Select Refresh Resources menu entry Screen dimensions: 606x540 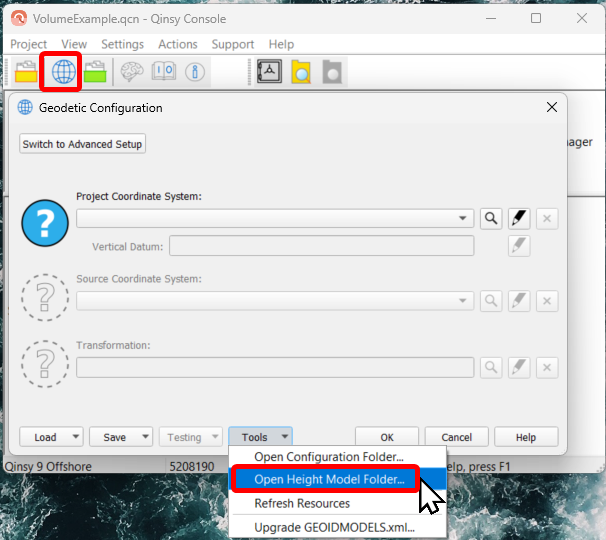[338, 503]
